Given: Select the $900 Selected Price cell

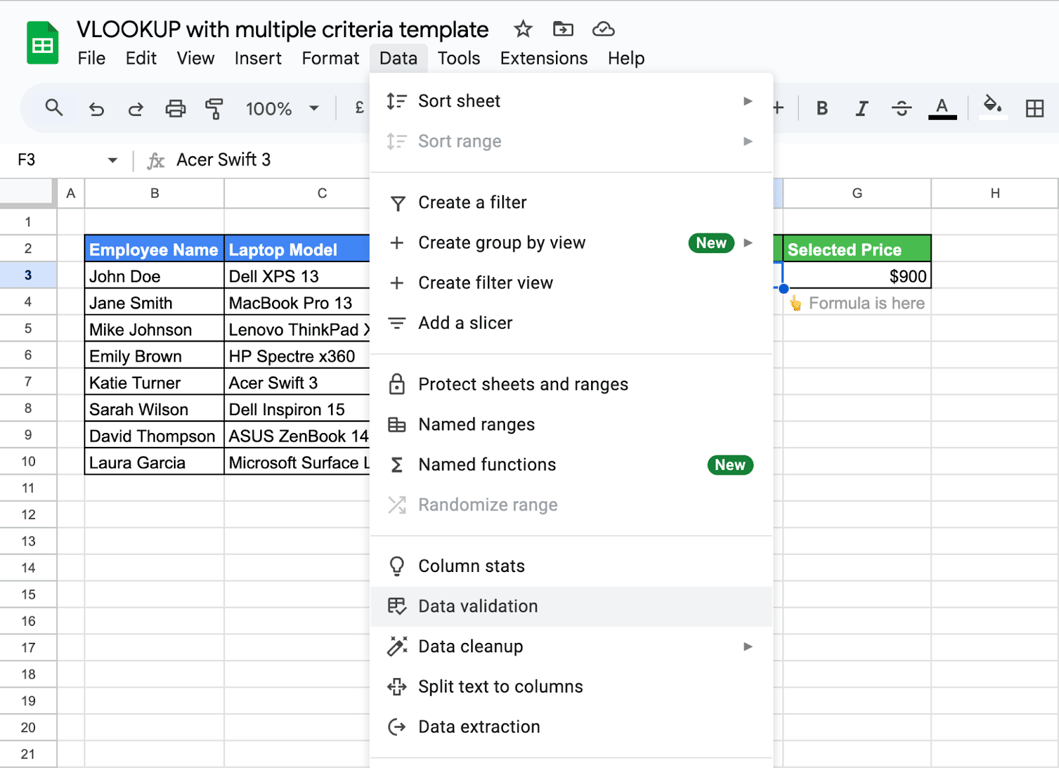Looking at the screenshot, I should click(857, 276).
